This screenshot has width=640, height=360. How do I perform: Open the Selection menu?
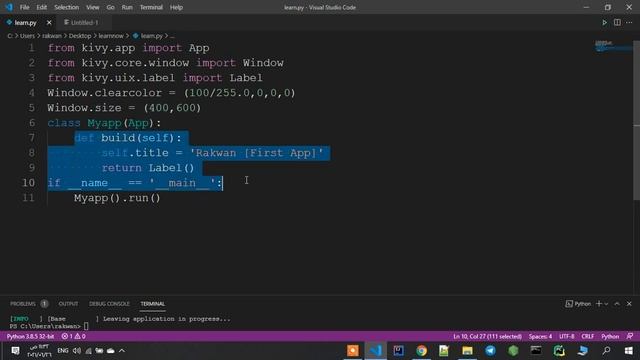[67, 7]
